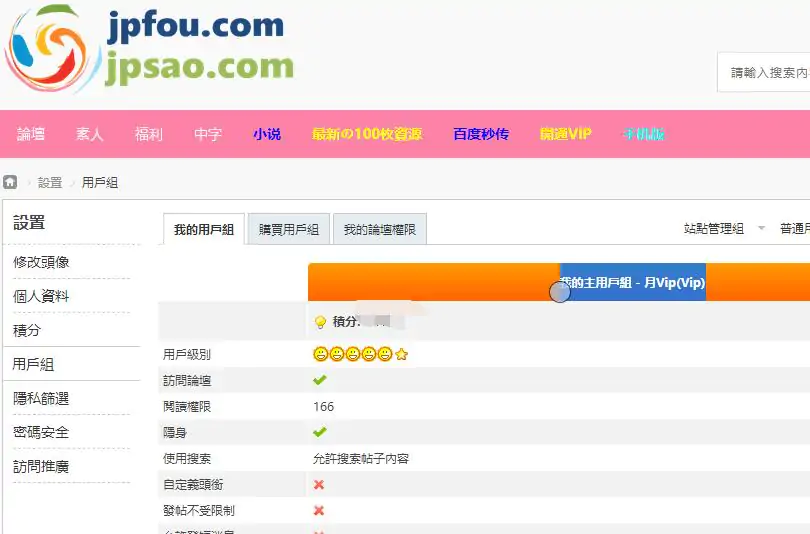The width and height of the screenshot is (810, 534).
Task: Click the 允許搜索帖子內容 value
Action: click(x=361, y=459)
